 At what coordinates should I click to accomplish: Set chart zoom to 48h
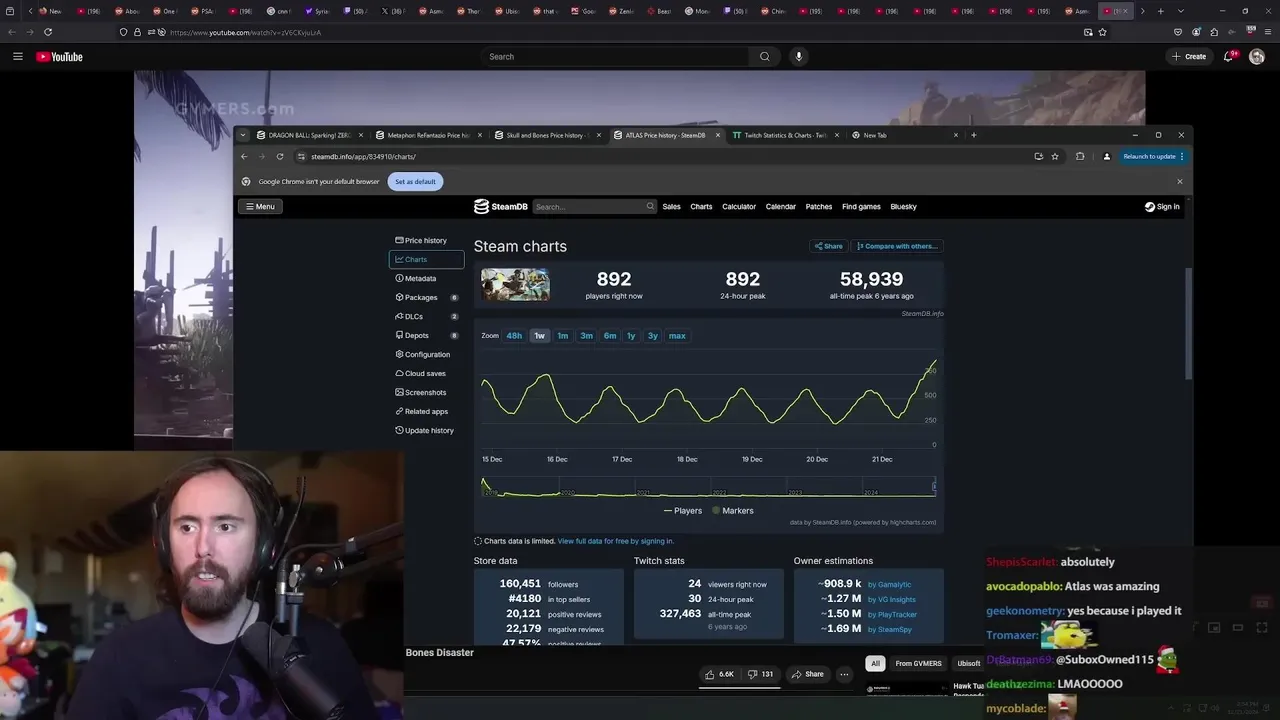[514, 336]
